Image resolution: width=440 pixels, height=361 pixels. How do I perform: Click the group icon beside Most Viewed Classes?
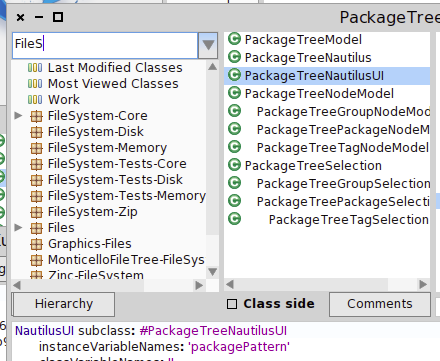tap(35, 84)
